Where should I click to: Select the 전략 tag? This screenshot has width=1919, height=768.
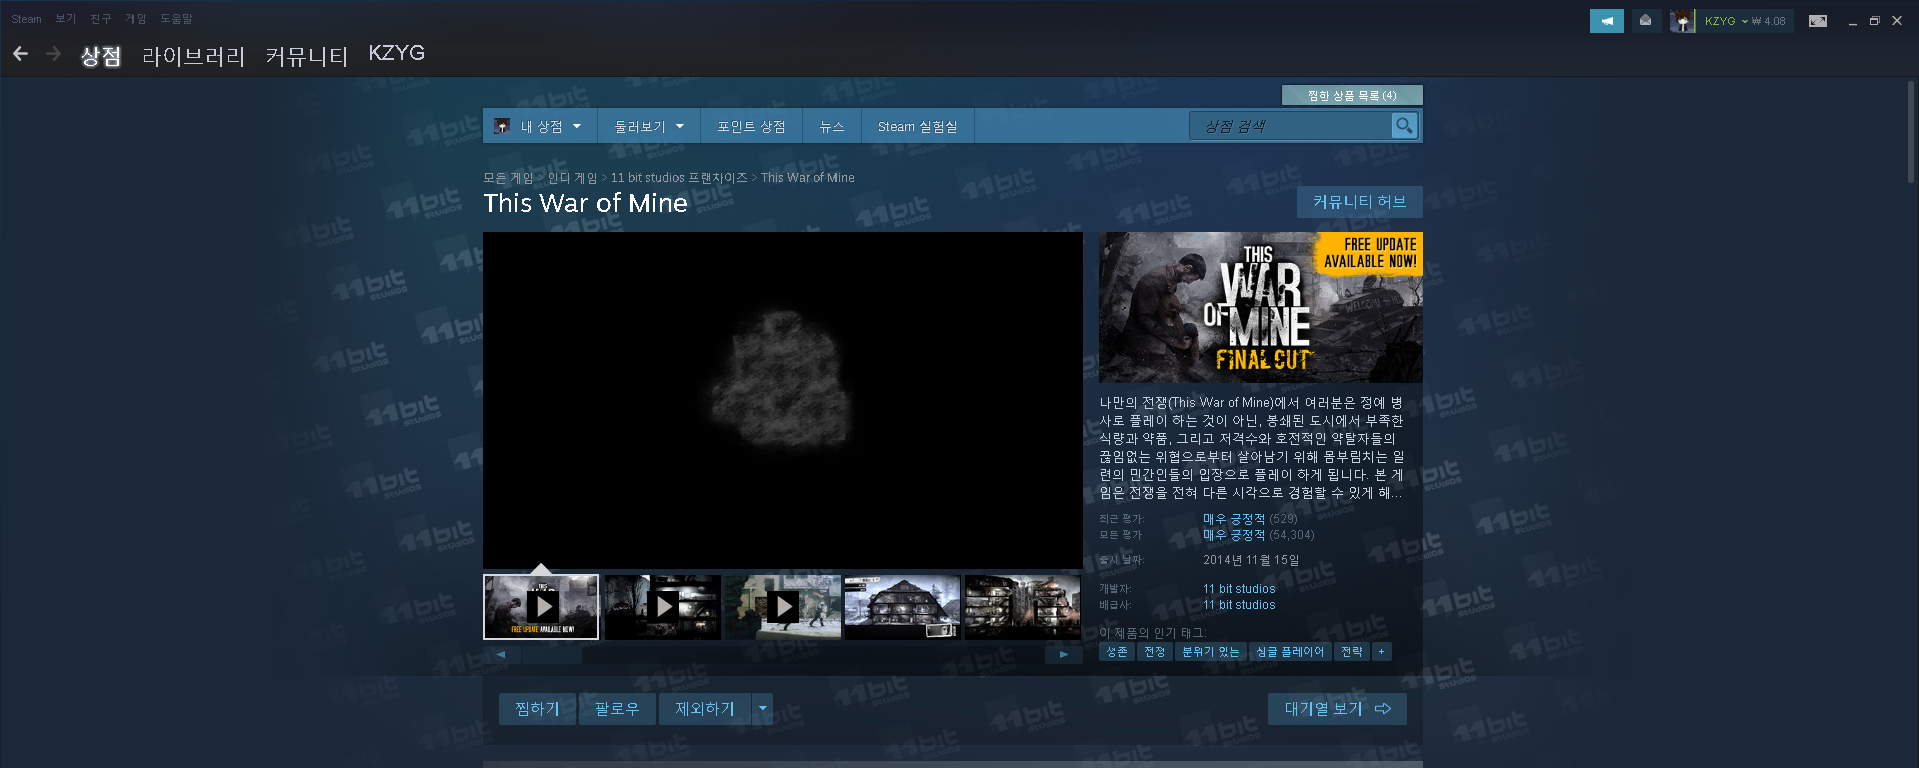click(x=1352, y=652)
